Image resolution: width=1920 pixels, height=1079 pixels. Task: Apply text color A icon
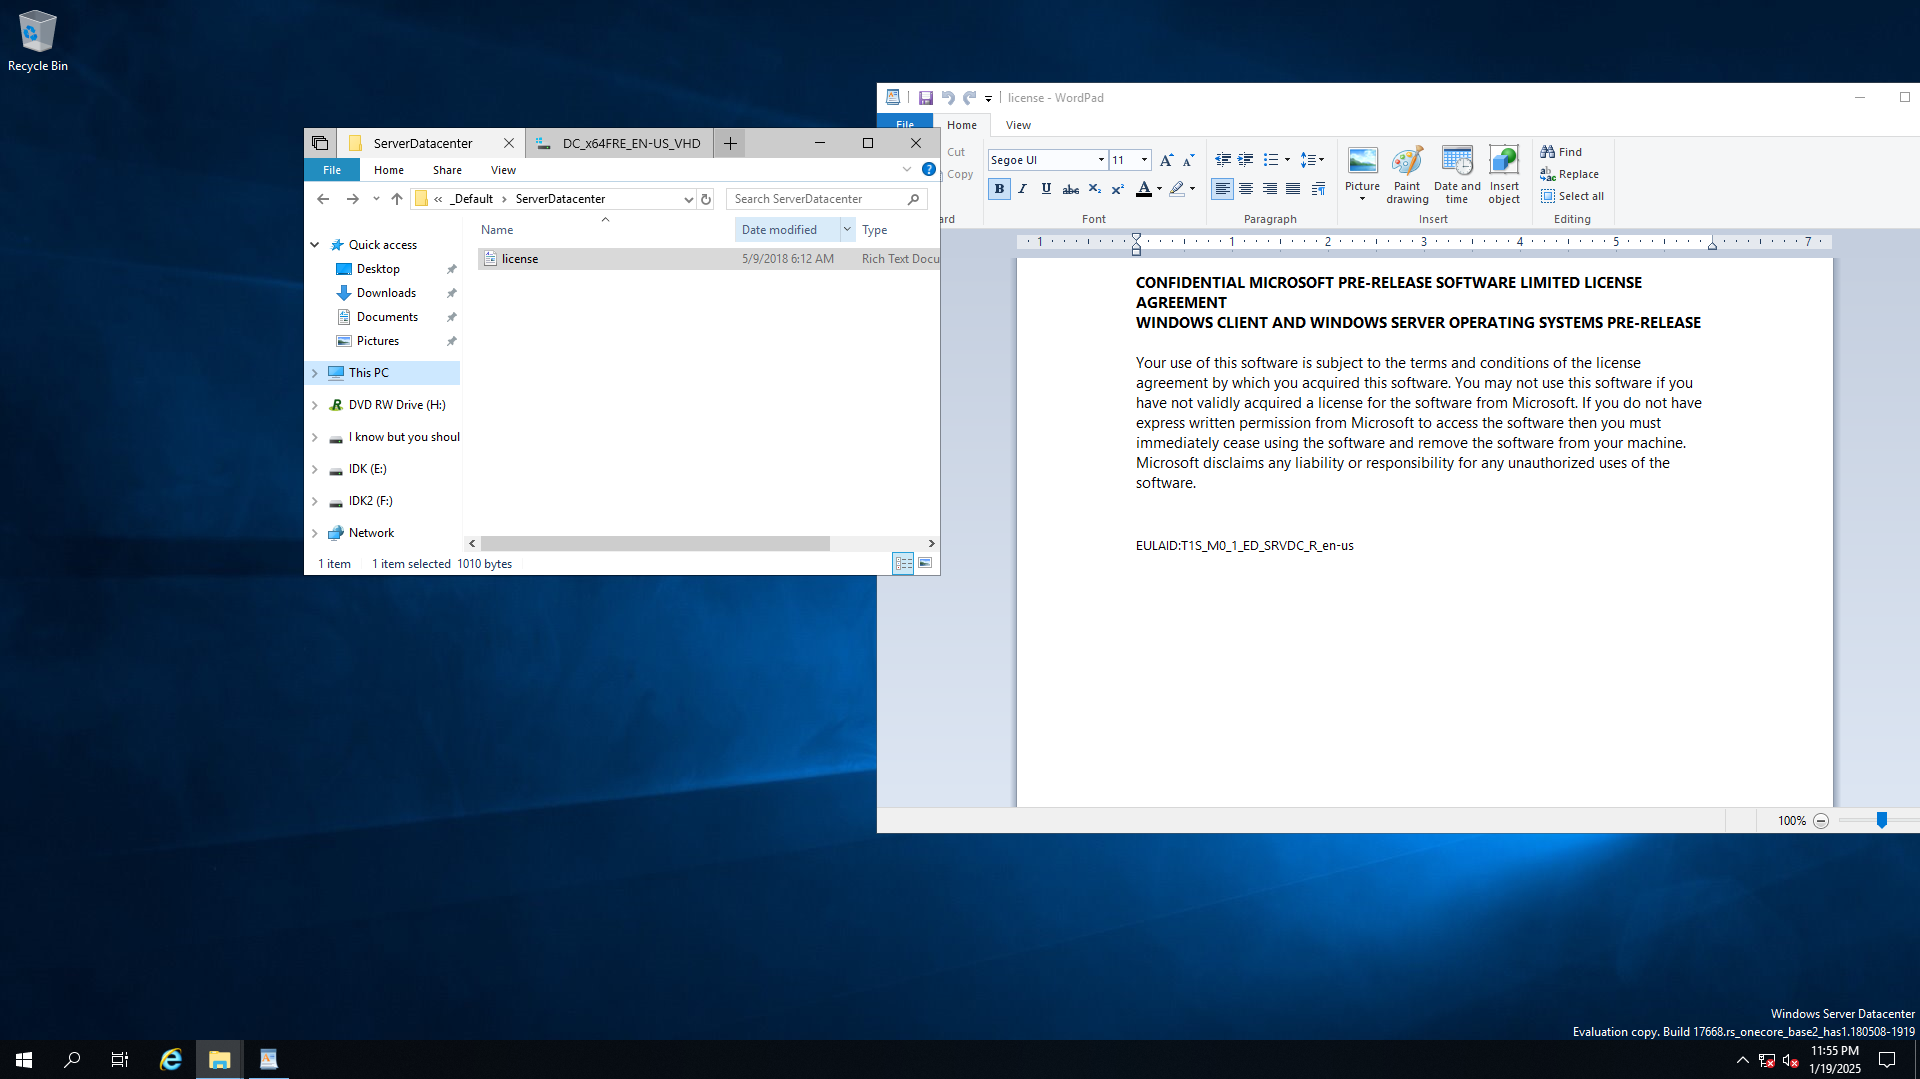coord(1144,189)
